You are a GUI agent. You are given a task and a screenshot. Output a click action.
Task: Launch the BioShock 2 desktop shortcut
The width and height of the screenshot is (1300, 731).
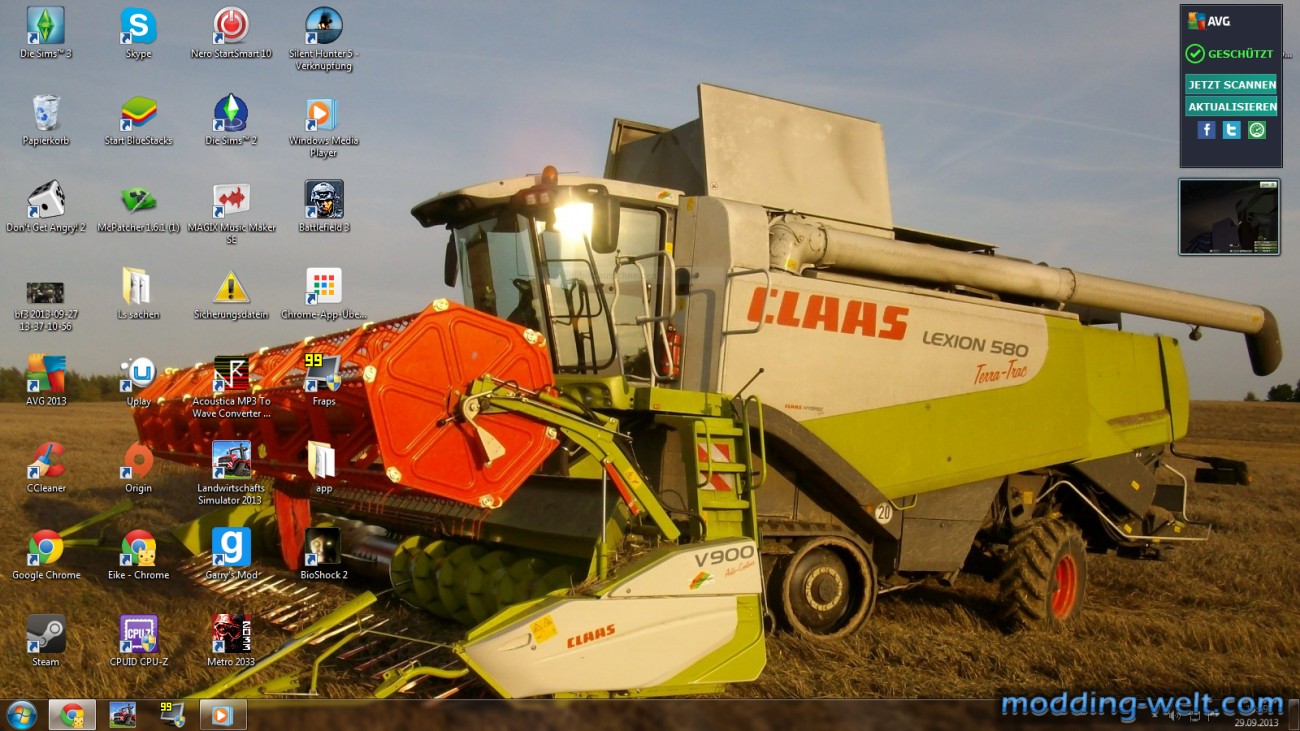(323, 554)
